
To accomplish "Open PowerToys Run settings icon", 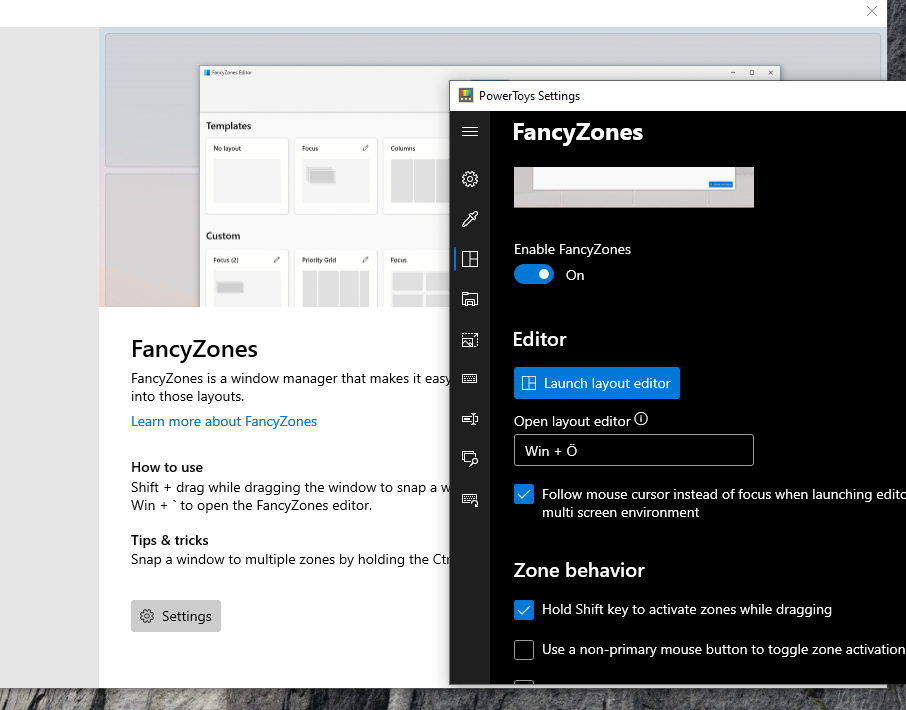I will (x=470, y=459).
